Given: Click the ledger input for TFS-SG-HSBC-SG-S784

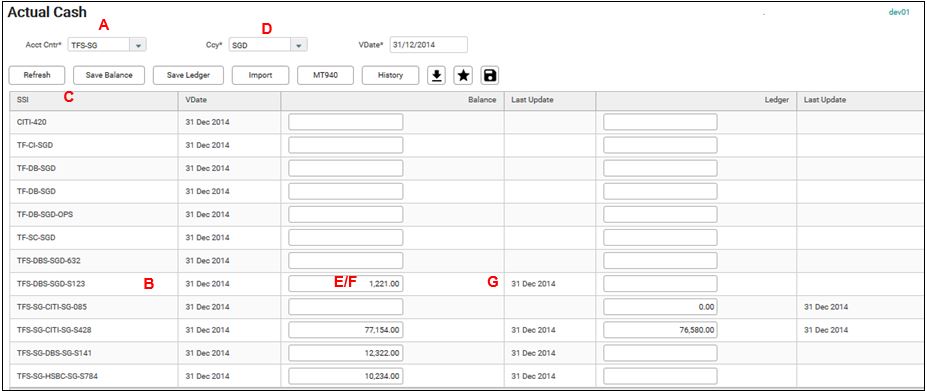Looking at the screenshot, I should (x=660, y=376).
